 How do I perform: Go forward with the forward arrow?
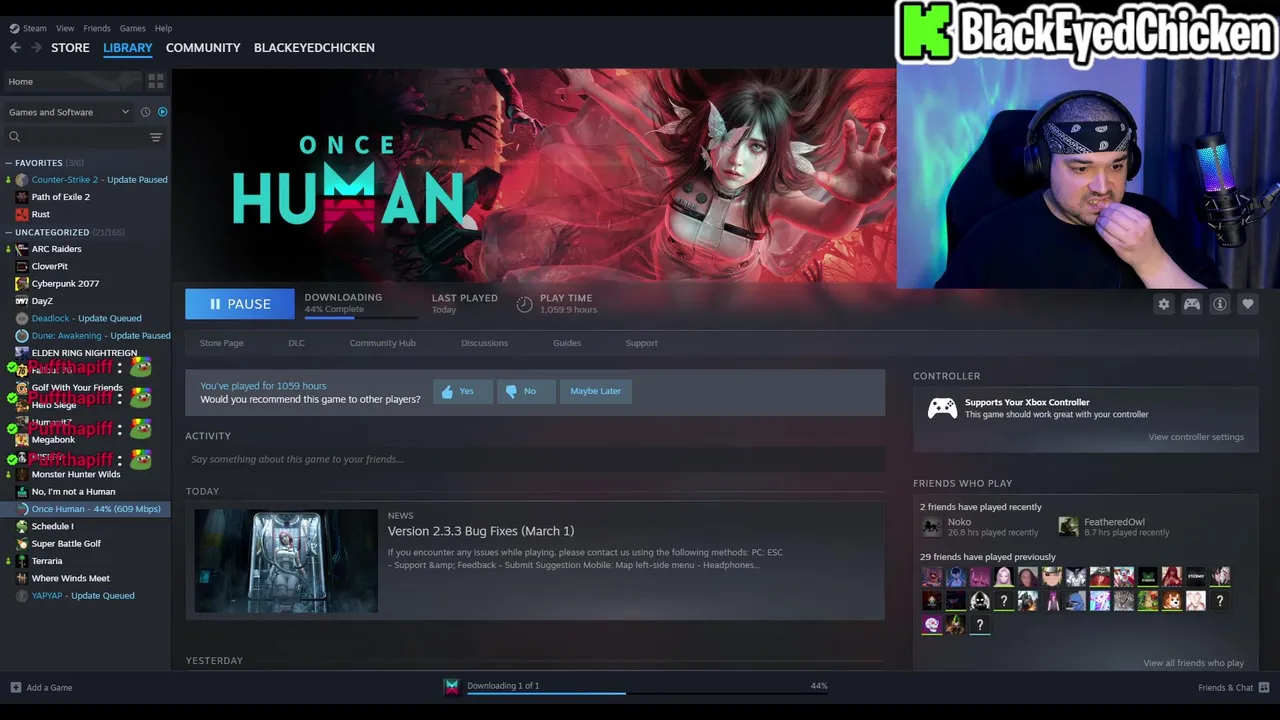[36, 47]
